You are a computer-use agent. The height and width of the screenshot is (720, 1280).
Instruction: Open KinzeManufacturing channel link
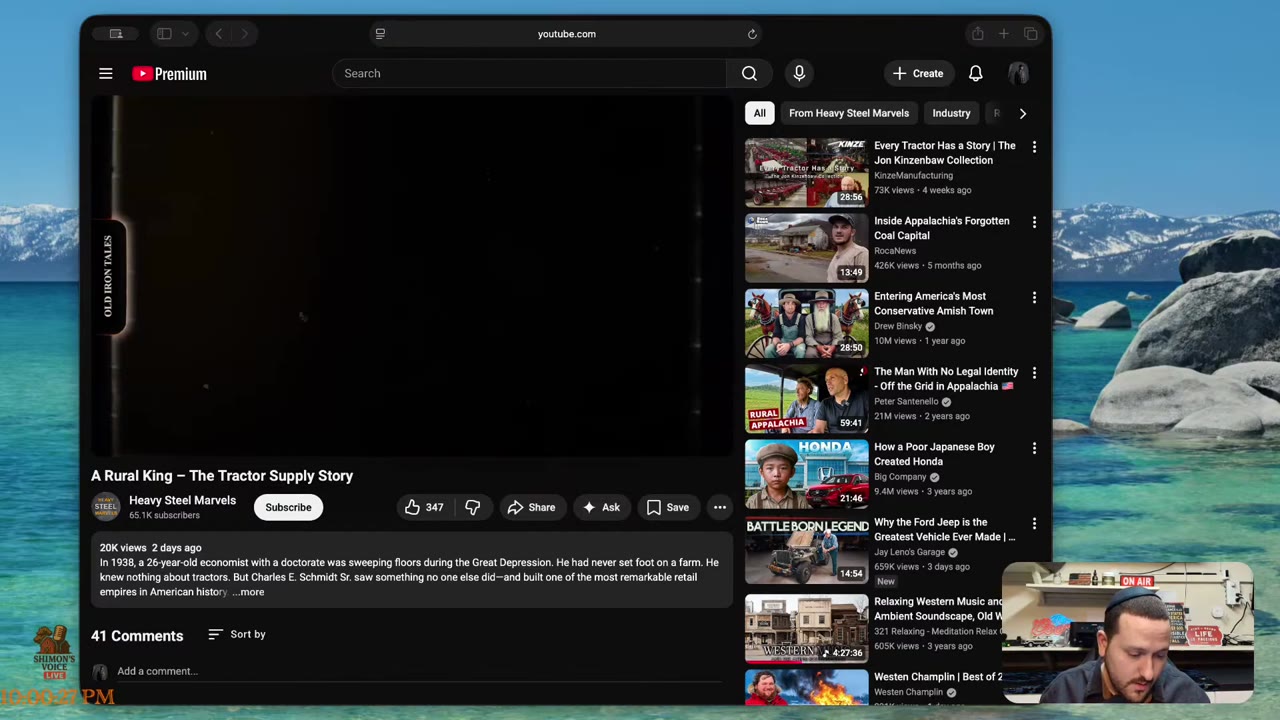(913, 175)
